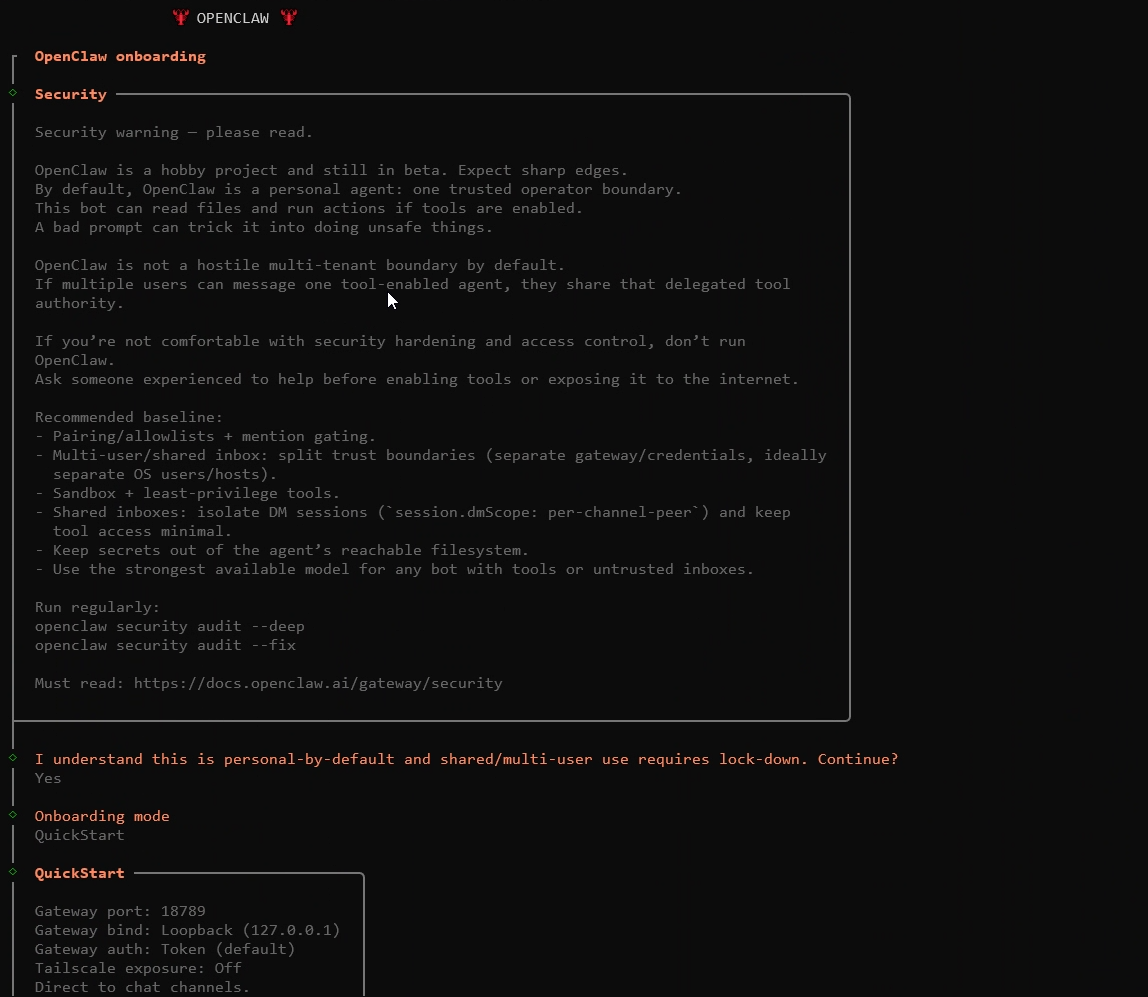Click the 'Gateway auth: Token (default)' line

click(x=165, y=949)
